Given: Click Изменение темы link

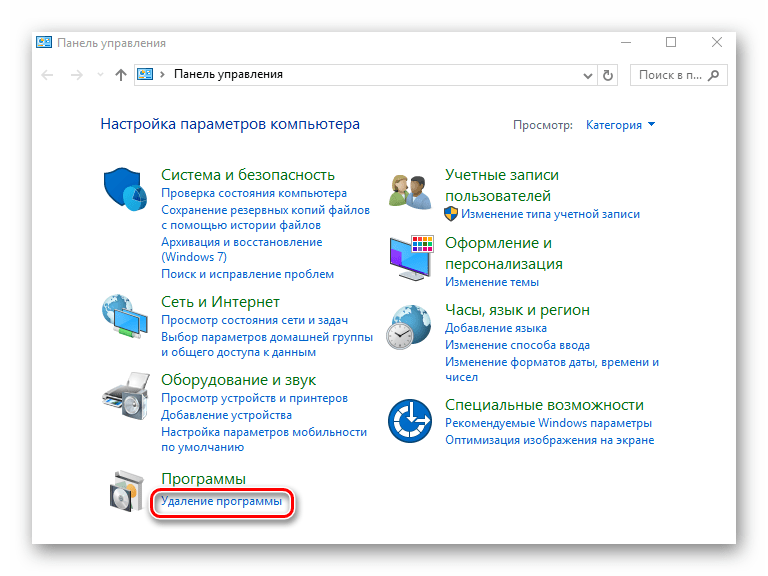Looking at the screenshot, I should click(492, 282).
